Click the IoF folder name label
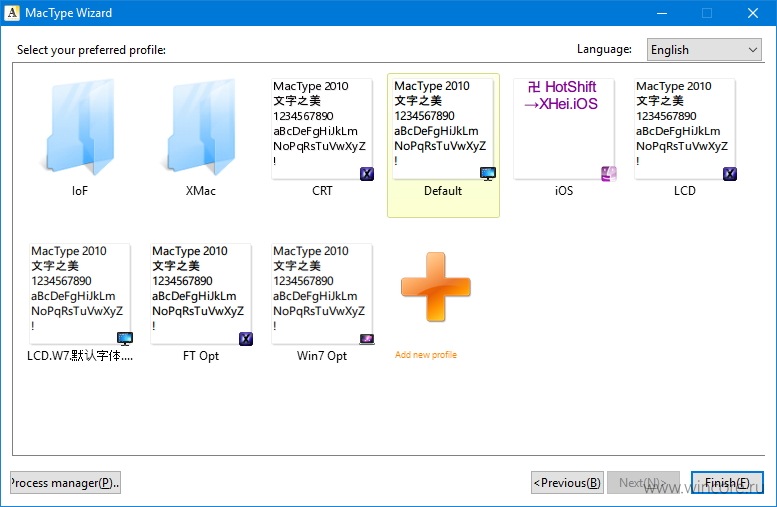Screen dimensions: 777x507 coord(80,191)
